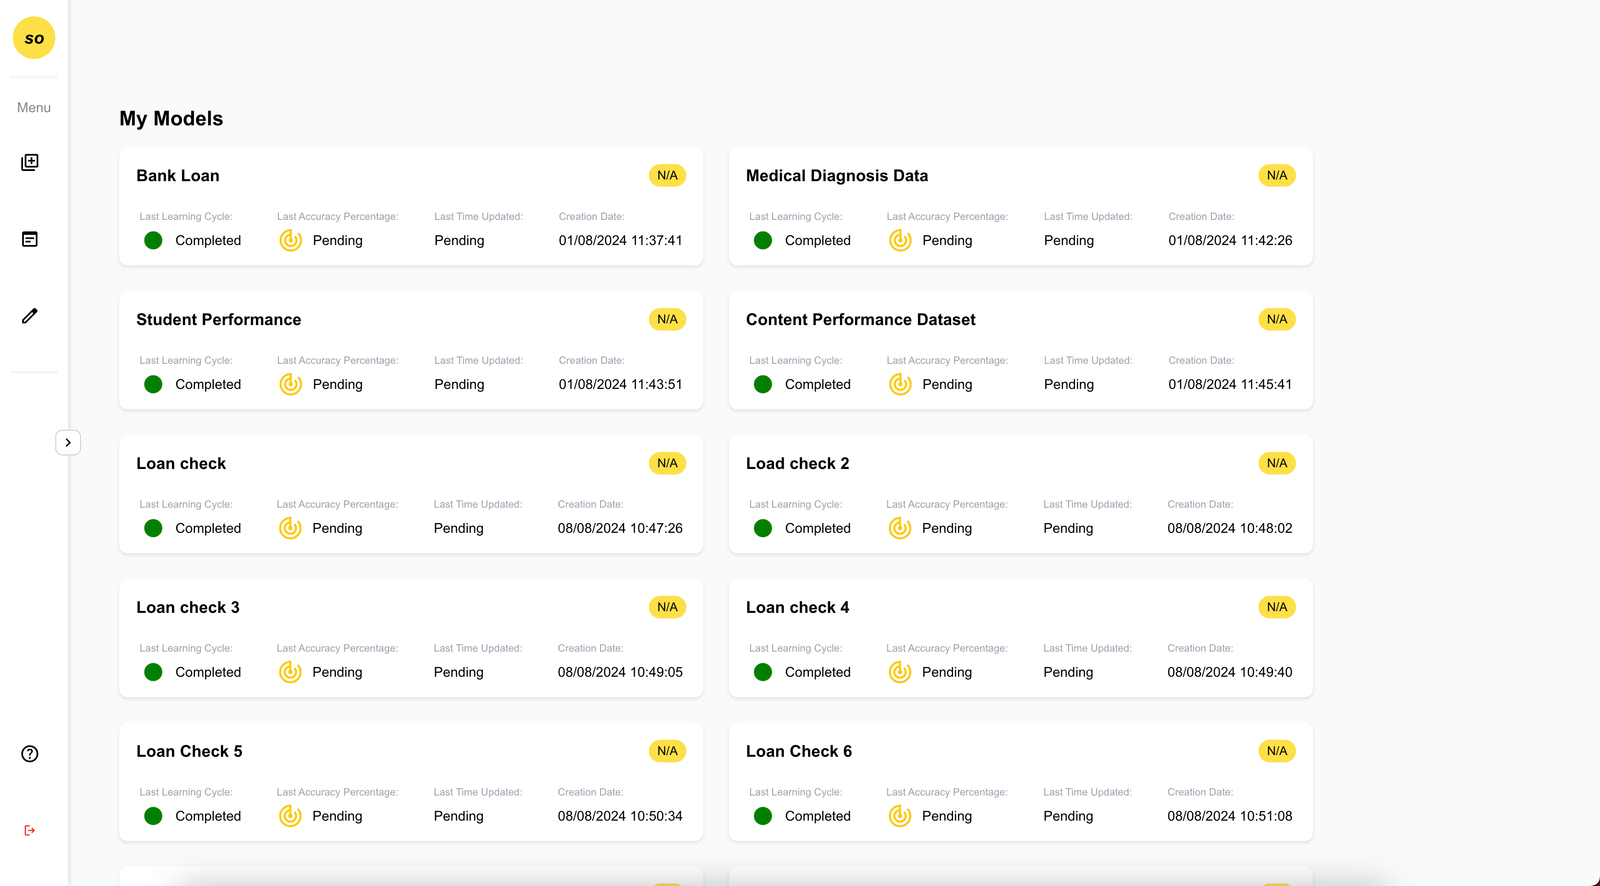Click the N/A badge on Student Performance
The image size is (1600, 886).
(x=667, y=320)
